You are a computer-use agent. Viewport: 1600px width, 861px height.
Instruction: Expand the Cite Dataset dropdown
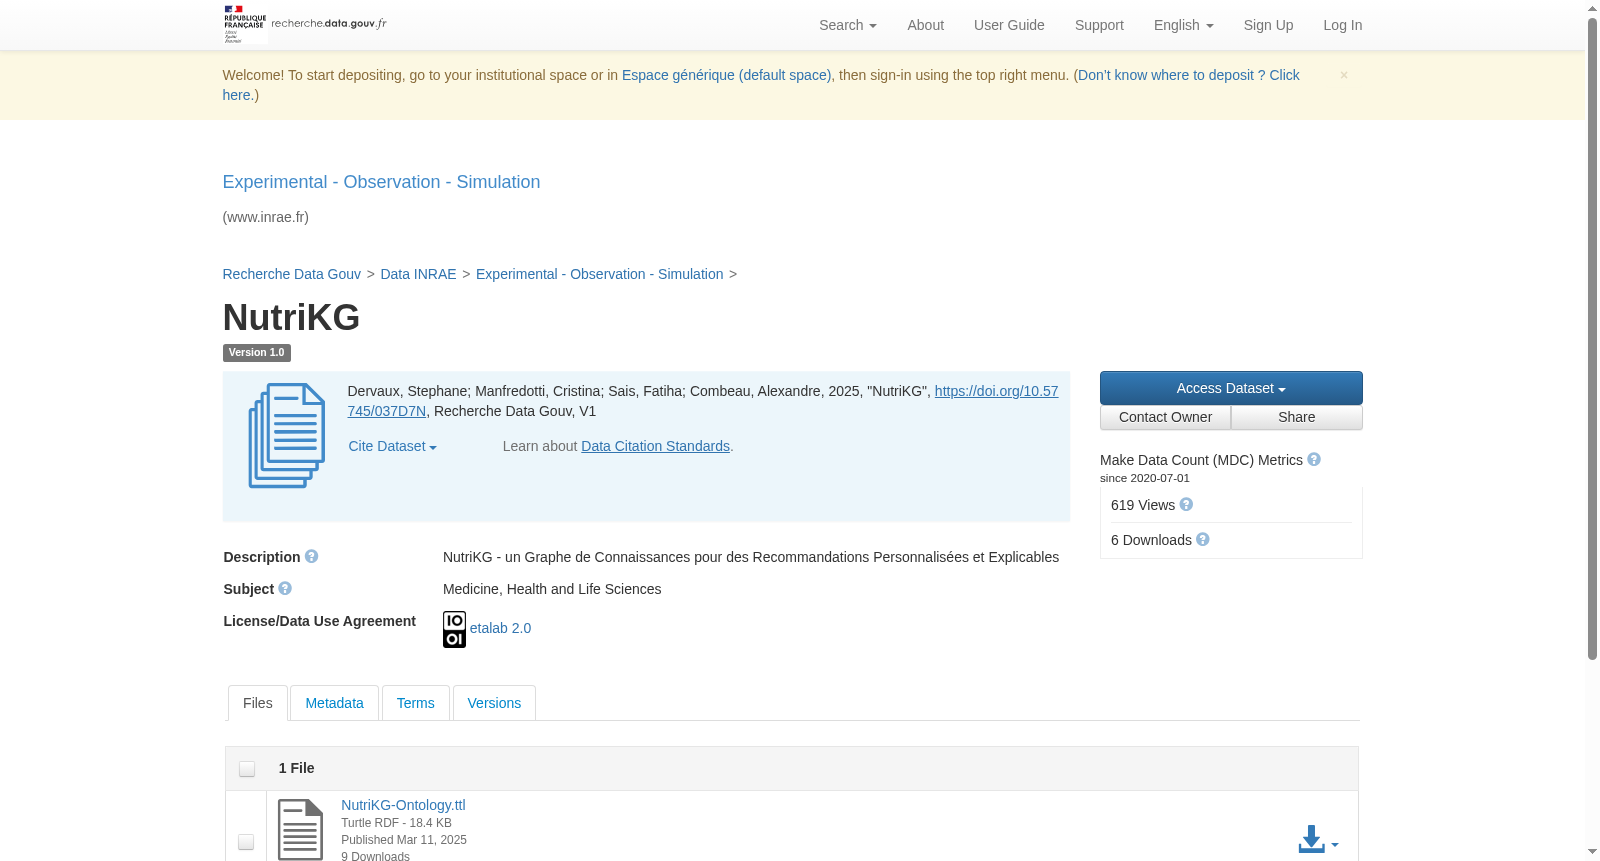click(393, 446)
